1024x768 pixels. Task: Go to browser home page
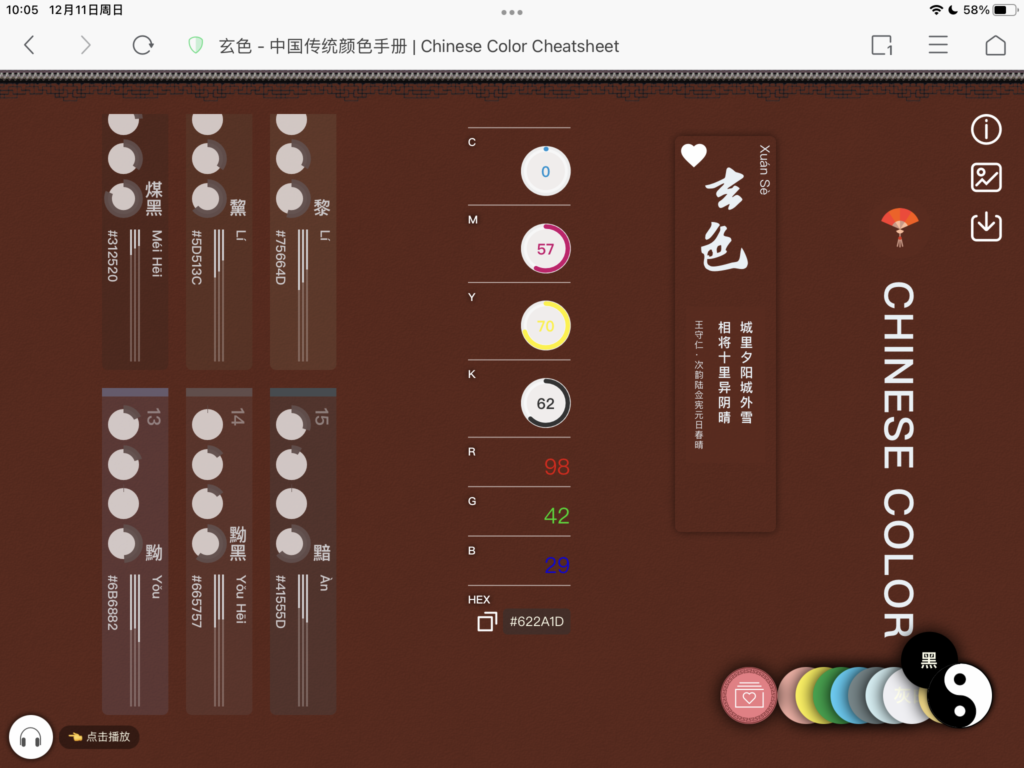coord(995,45)
